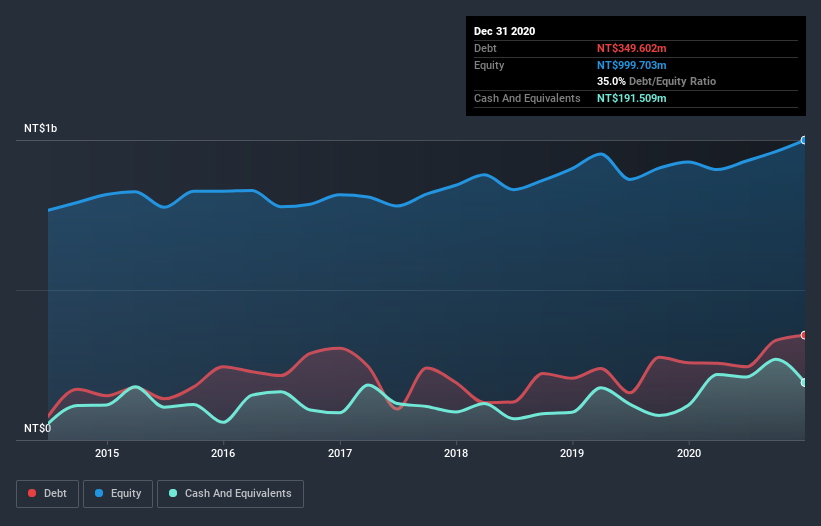Toggle the Debt series legend button
This screenshot has height=526, width=821.
pyautogui.click(x=48, y=494)
